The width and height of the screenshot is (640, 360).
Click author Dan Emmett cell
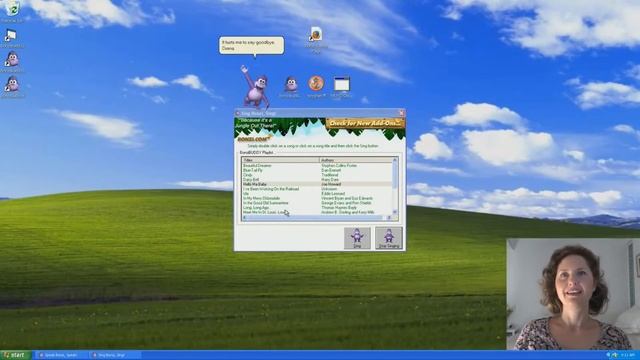[331, 170]
